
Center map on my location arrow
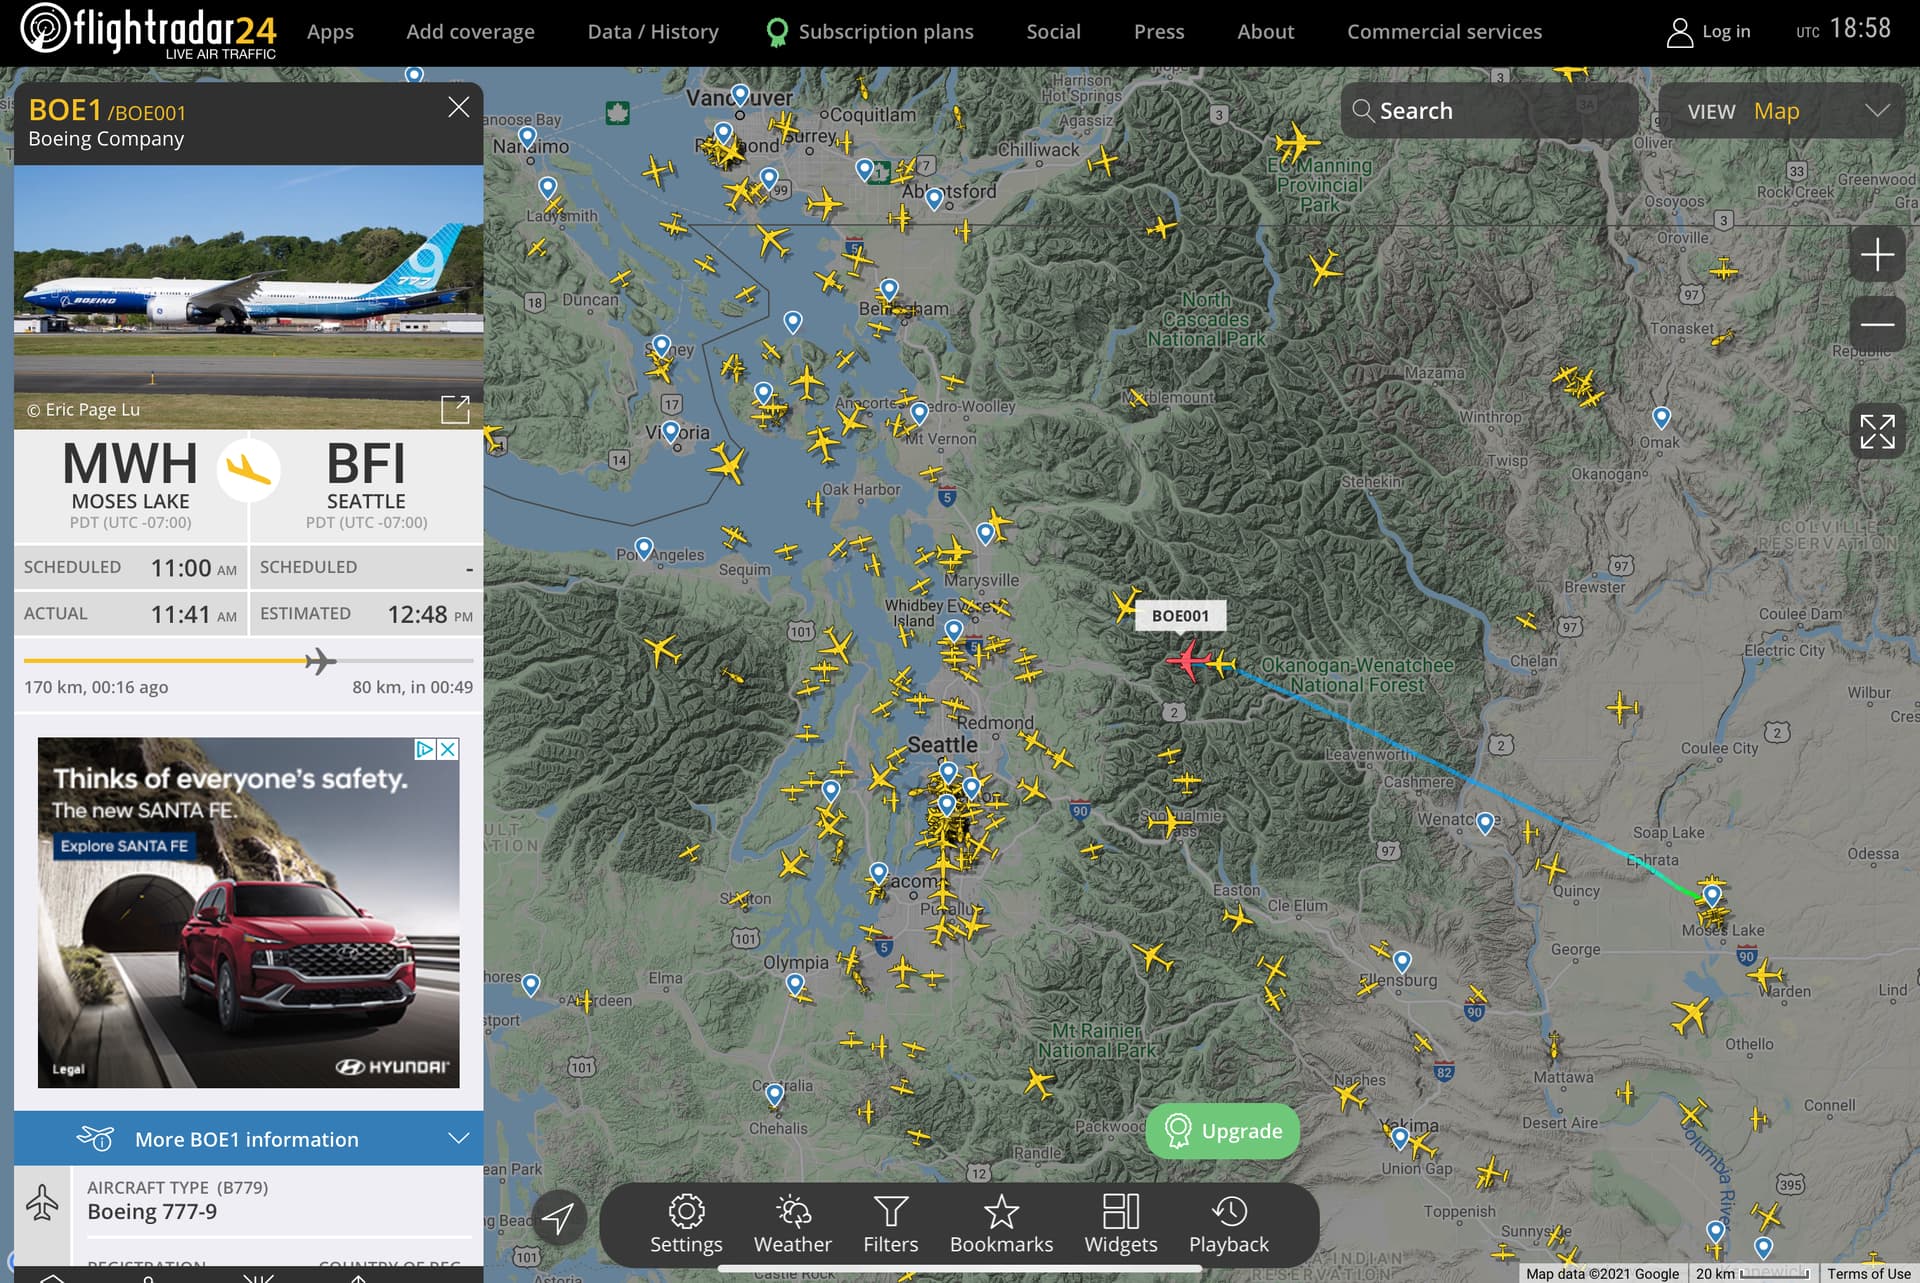pos(558,1217)
